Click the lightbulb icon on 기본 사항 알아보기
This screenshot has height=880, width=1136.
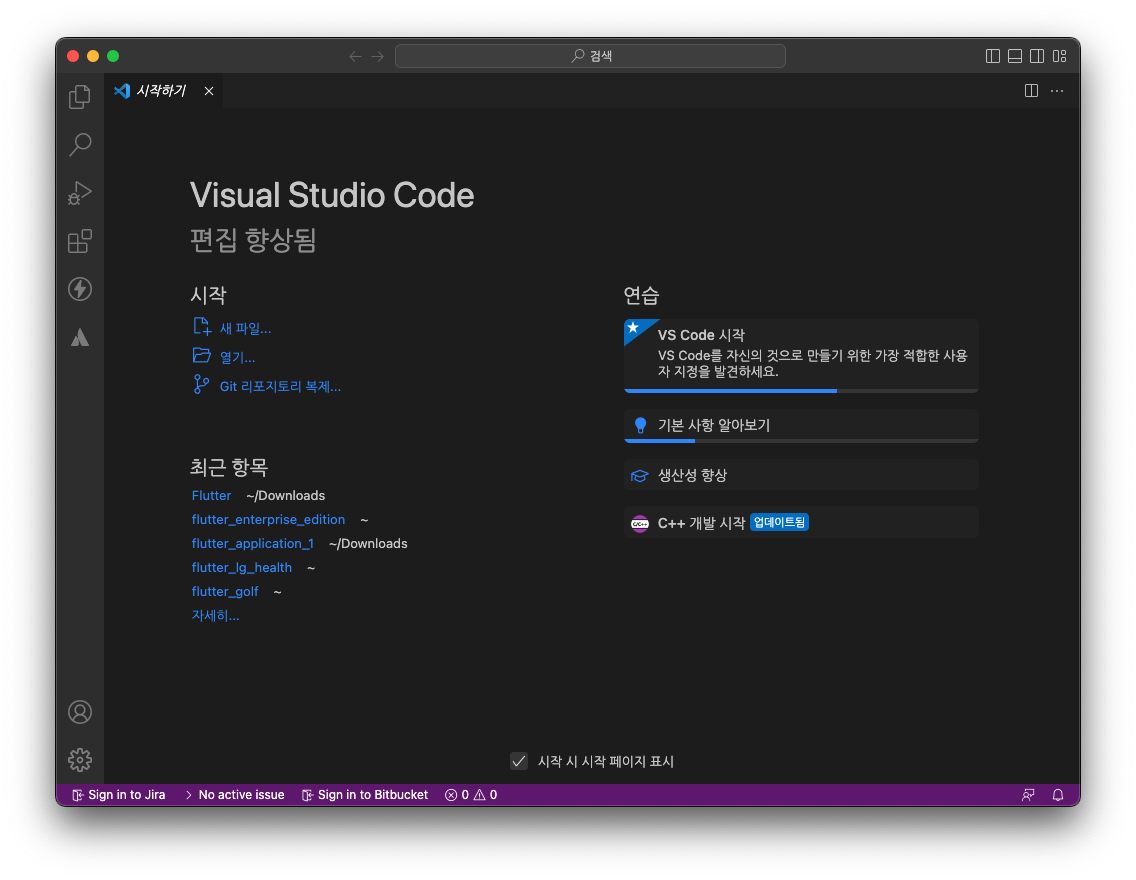click(640, 425)
